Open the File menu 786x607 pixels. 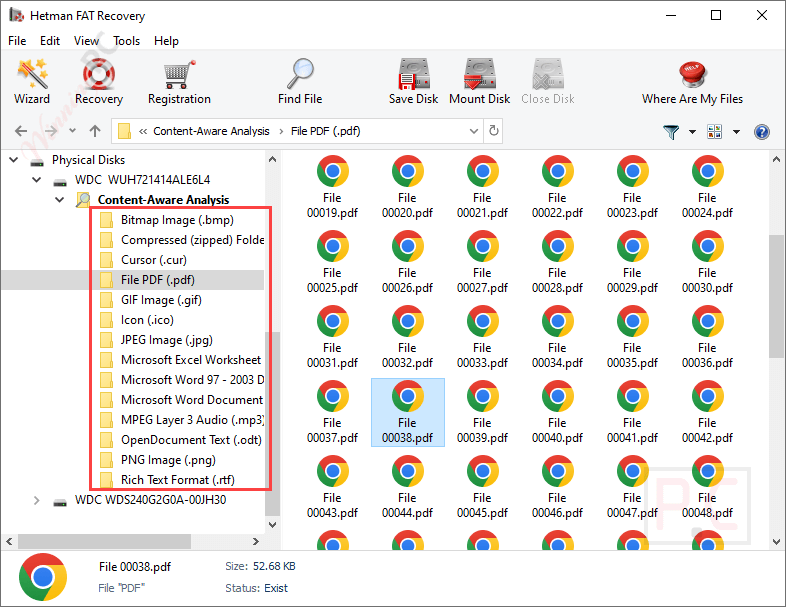(x=17, y=41)
